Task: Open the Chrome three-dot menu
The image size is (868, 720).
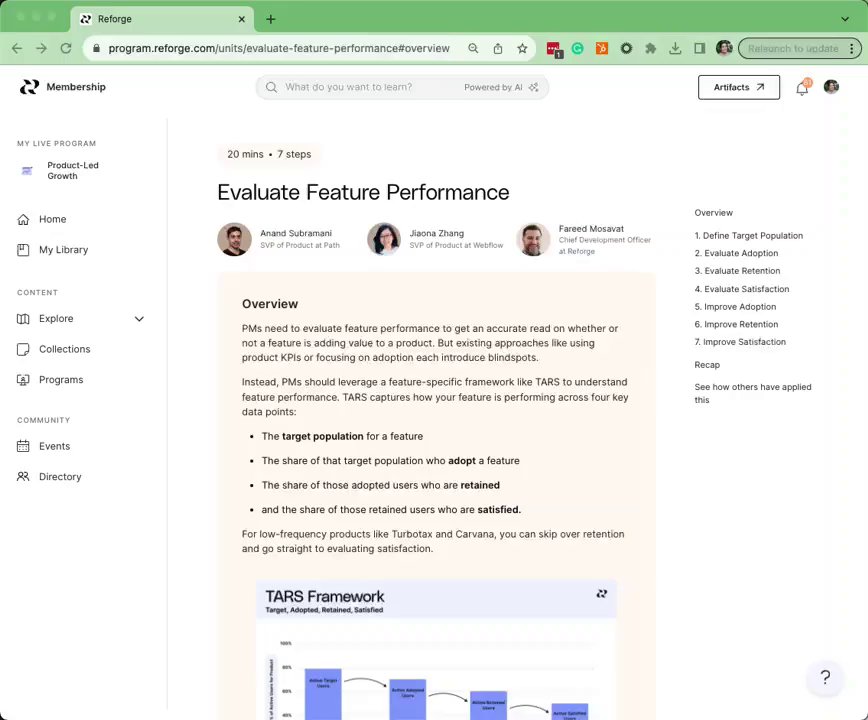Action: [x=853, y=48]
